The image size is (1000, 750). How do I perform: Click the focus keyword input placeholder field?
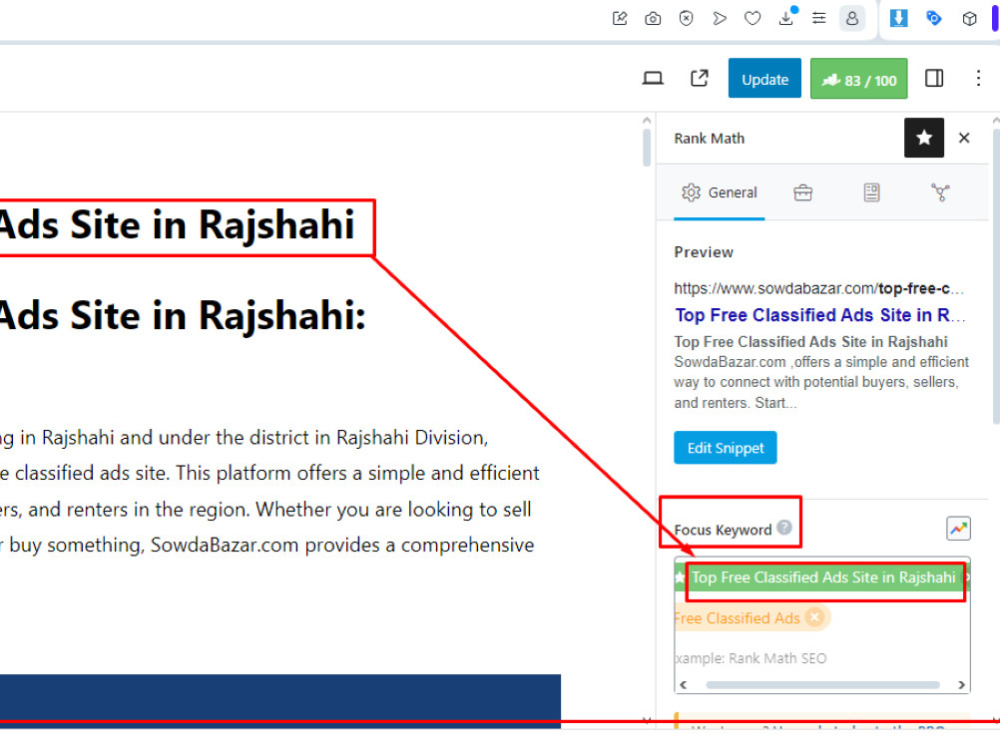click(x=753, y=658)
